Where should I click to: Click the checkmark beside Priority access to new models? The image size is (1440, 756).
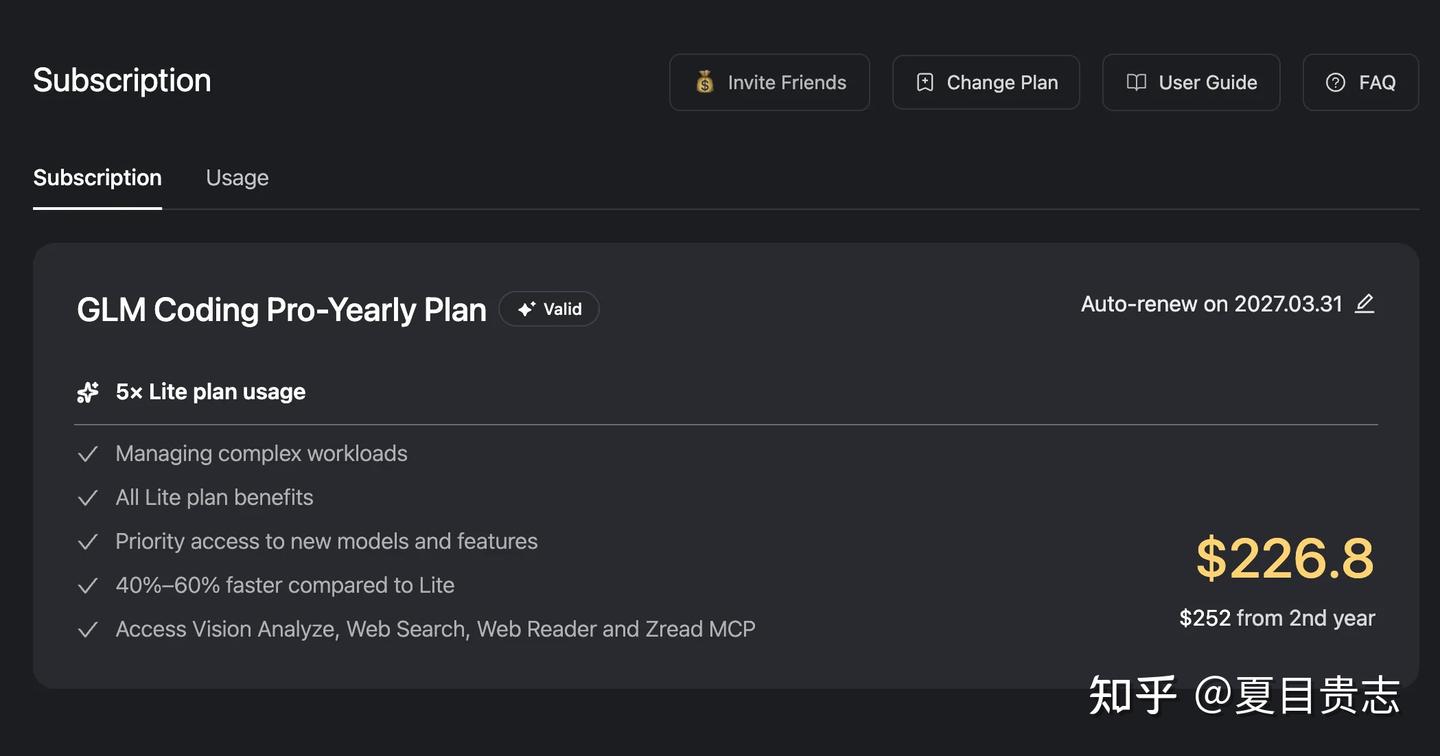tap(88, 542)
